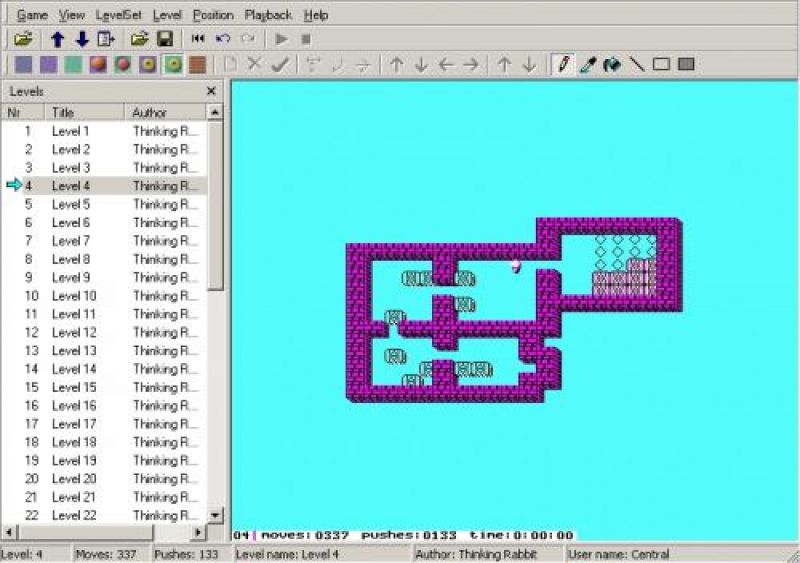Open the LevelSet menu

click(x=118, y=15)
